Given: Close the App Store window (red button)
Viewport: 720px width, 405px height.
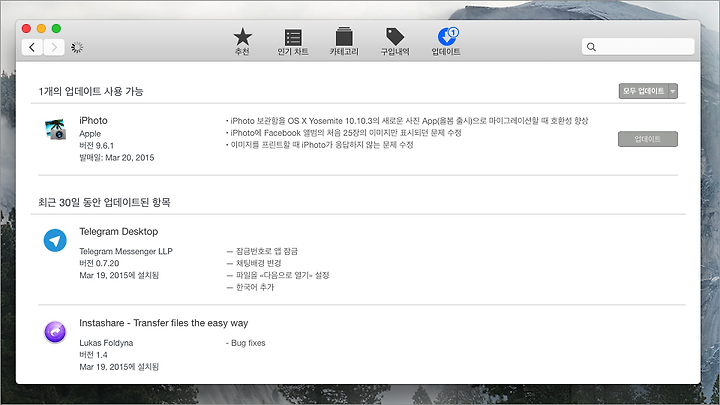Looking at the screenshot, I should [26, 28].
